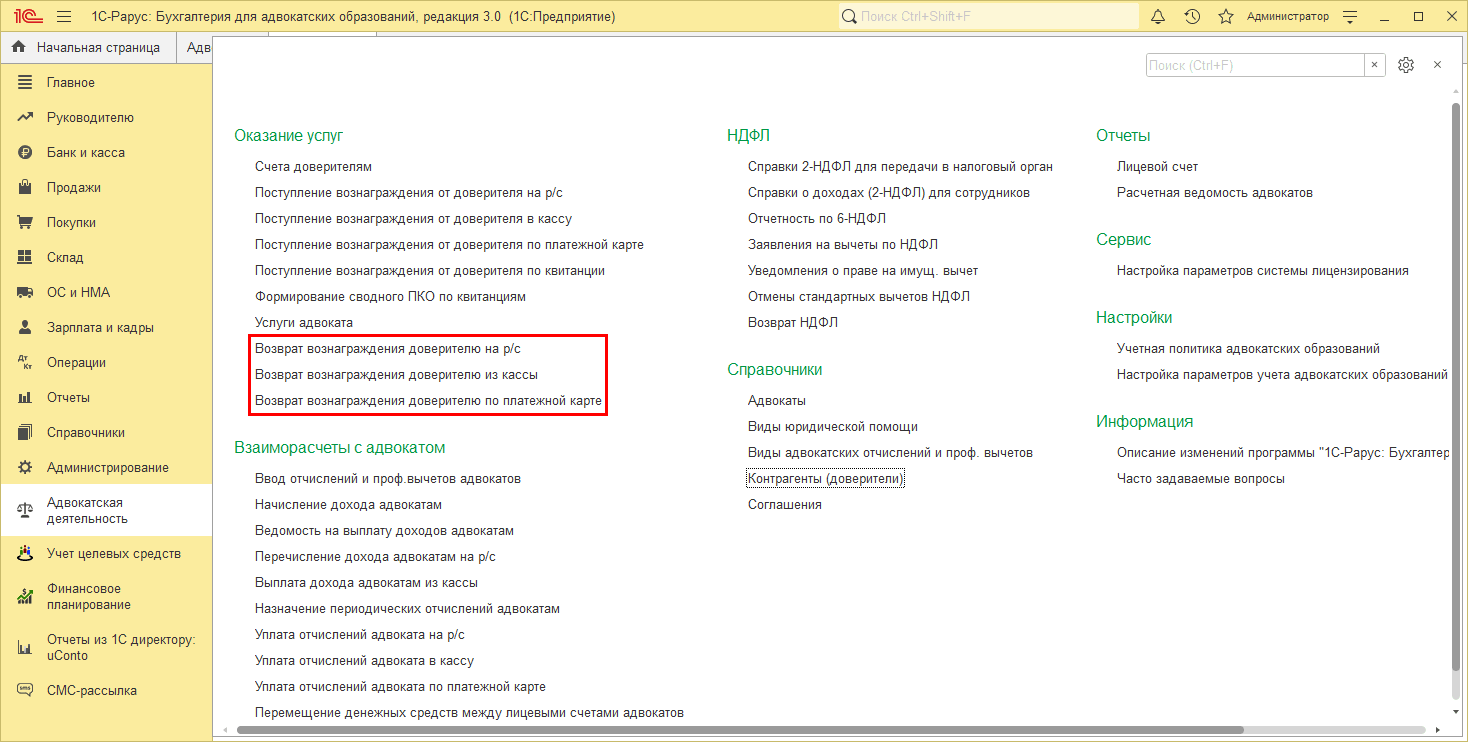This screenshot has height=742, width=1468.
Task: Open Возврат вознаграждения доверителю по платежной карте
Action: [x=428, y=400]
